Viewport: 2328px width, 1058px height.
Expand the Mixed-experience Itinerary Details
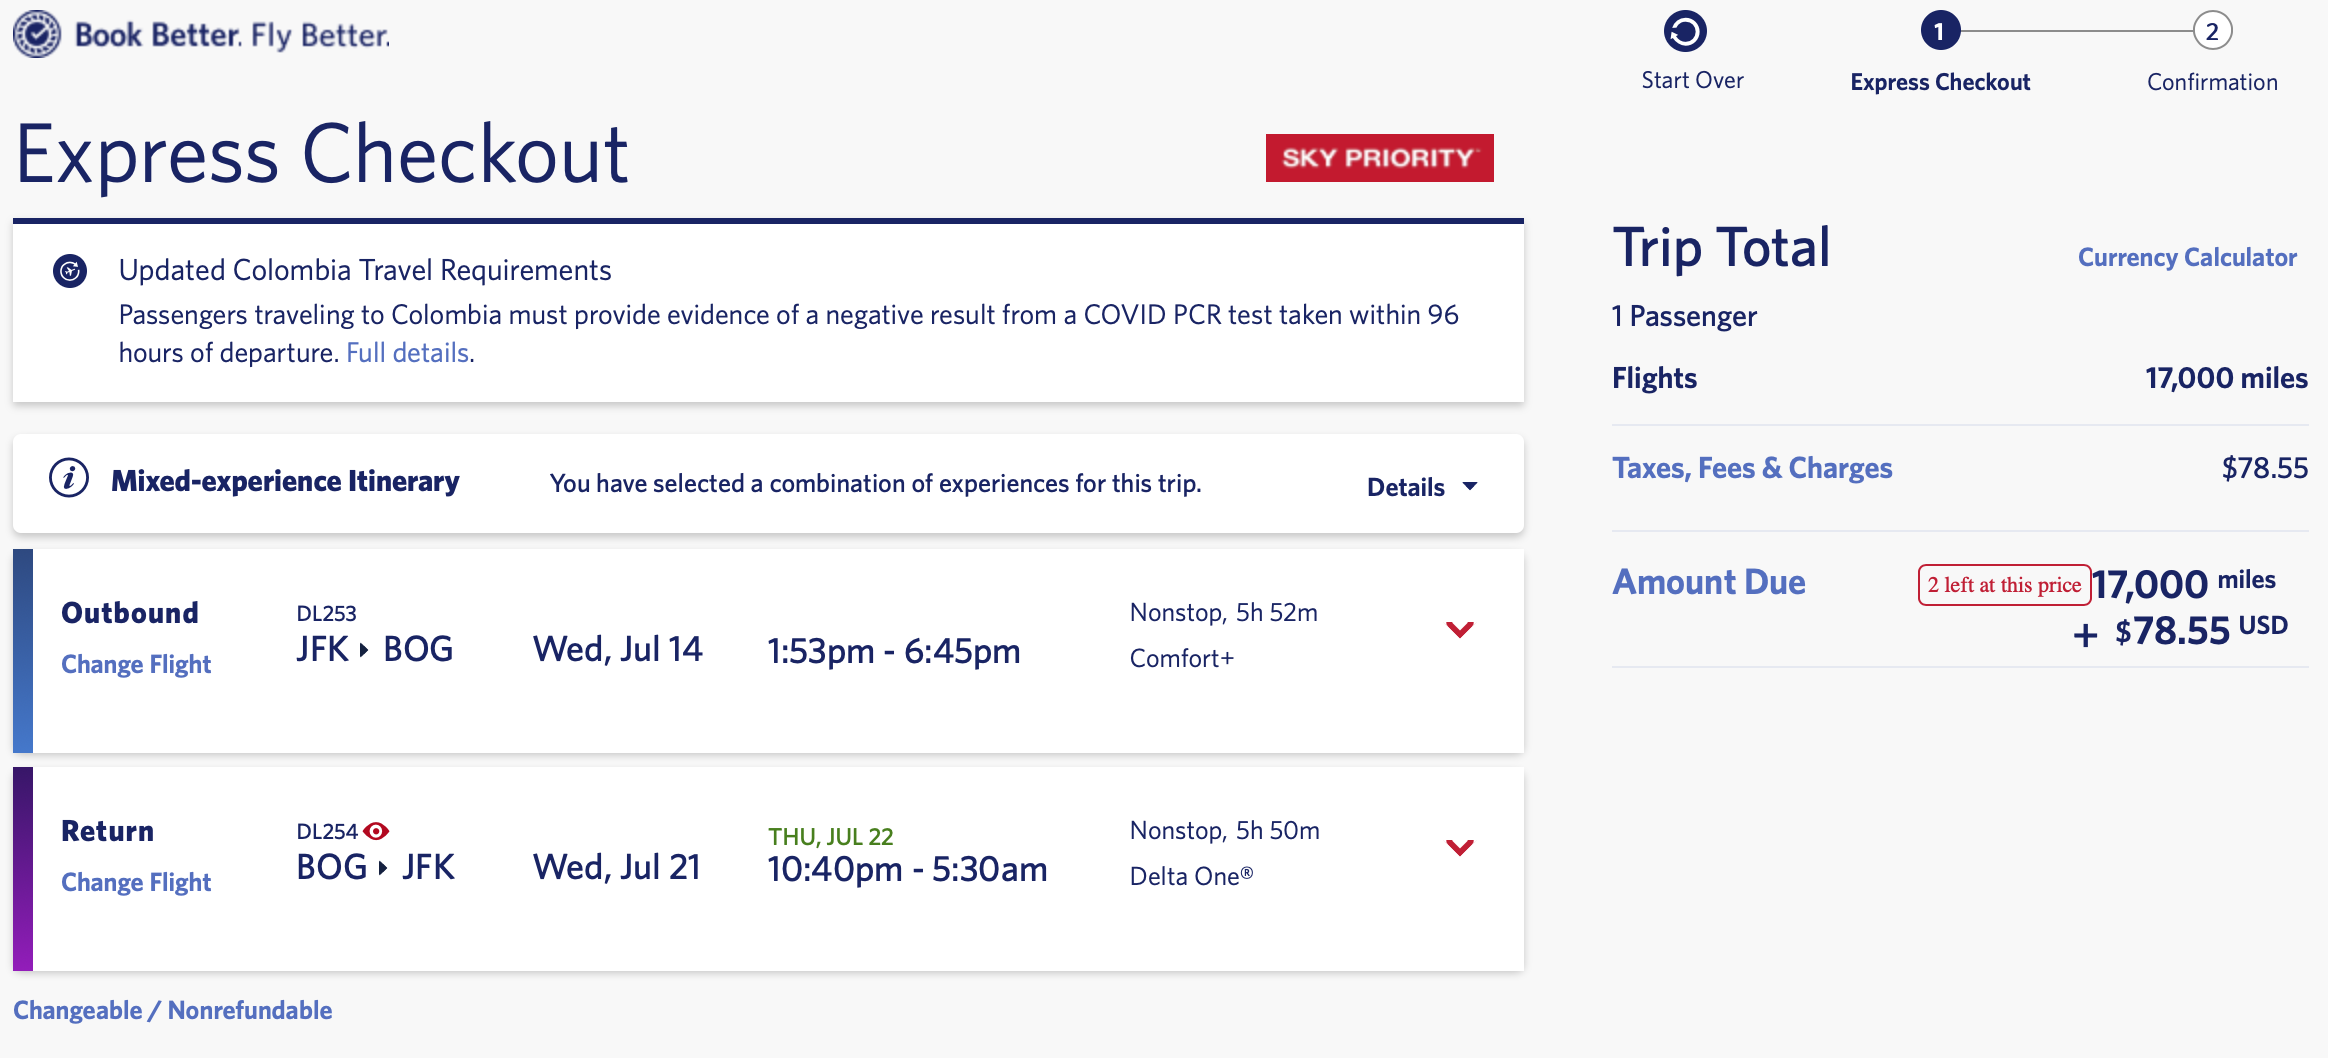1421,486
